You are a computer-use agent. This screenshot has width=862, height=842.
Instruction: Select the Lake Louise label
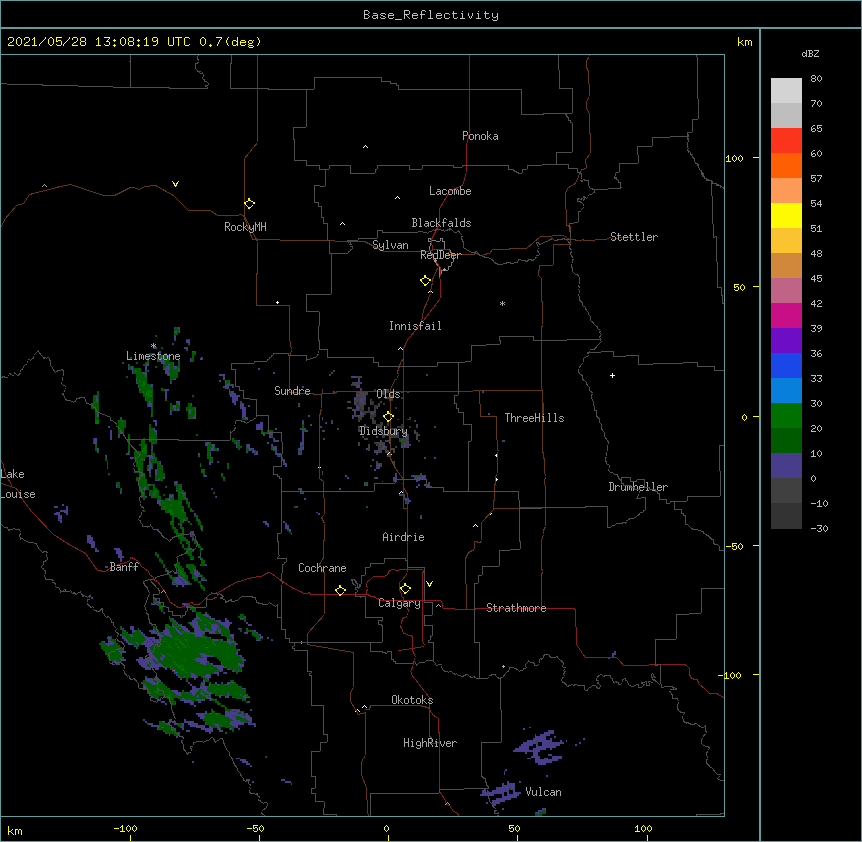[18, 484]
